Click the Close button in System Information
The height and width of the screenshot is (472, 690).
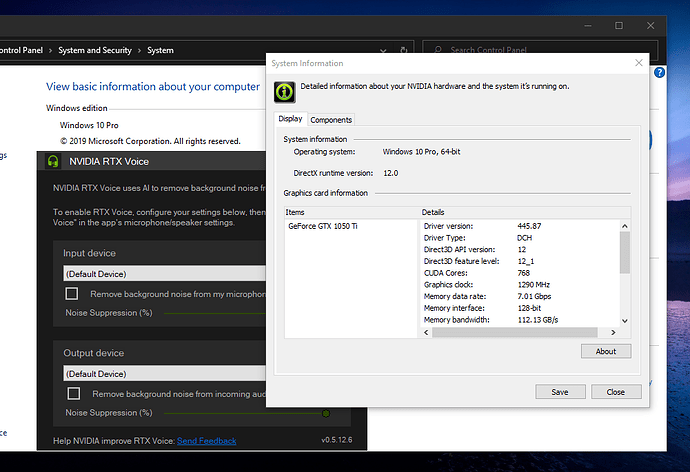pyautogui.click(x=616, y=392)
